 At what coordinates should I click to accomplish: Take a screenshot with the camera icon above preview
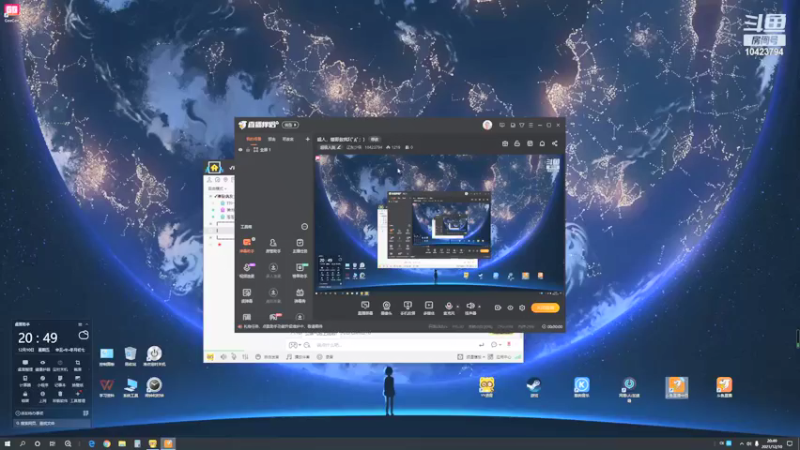505,143
